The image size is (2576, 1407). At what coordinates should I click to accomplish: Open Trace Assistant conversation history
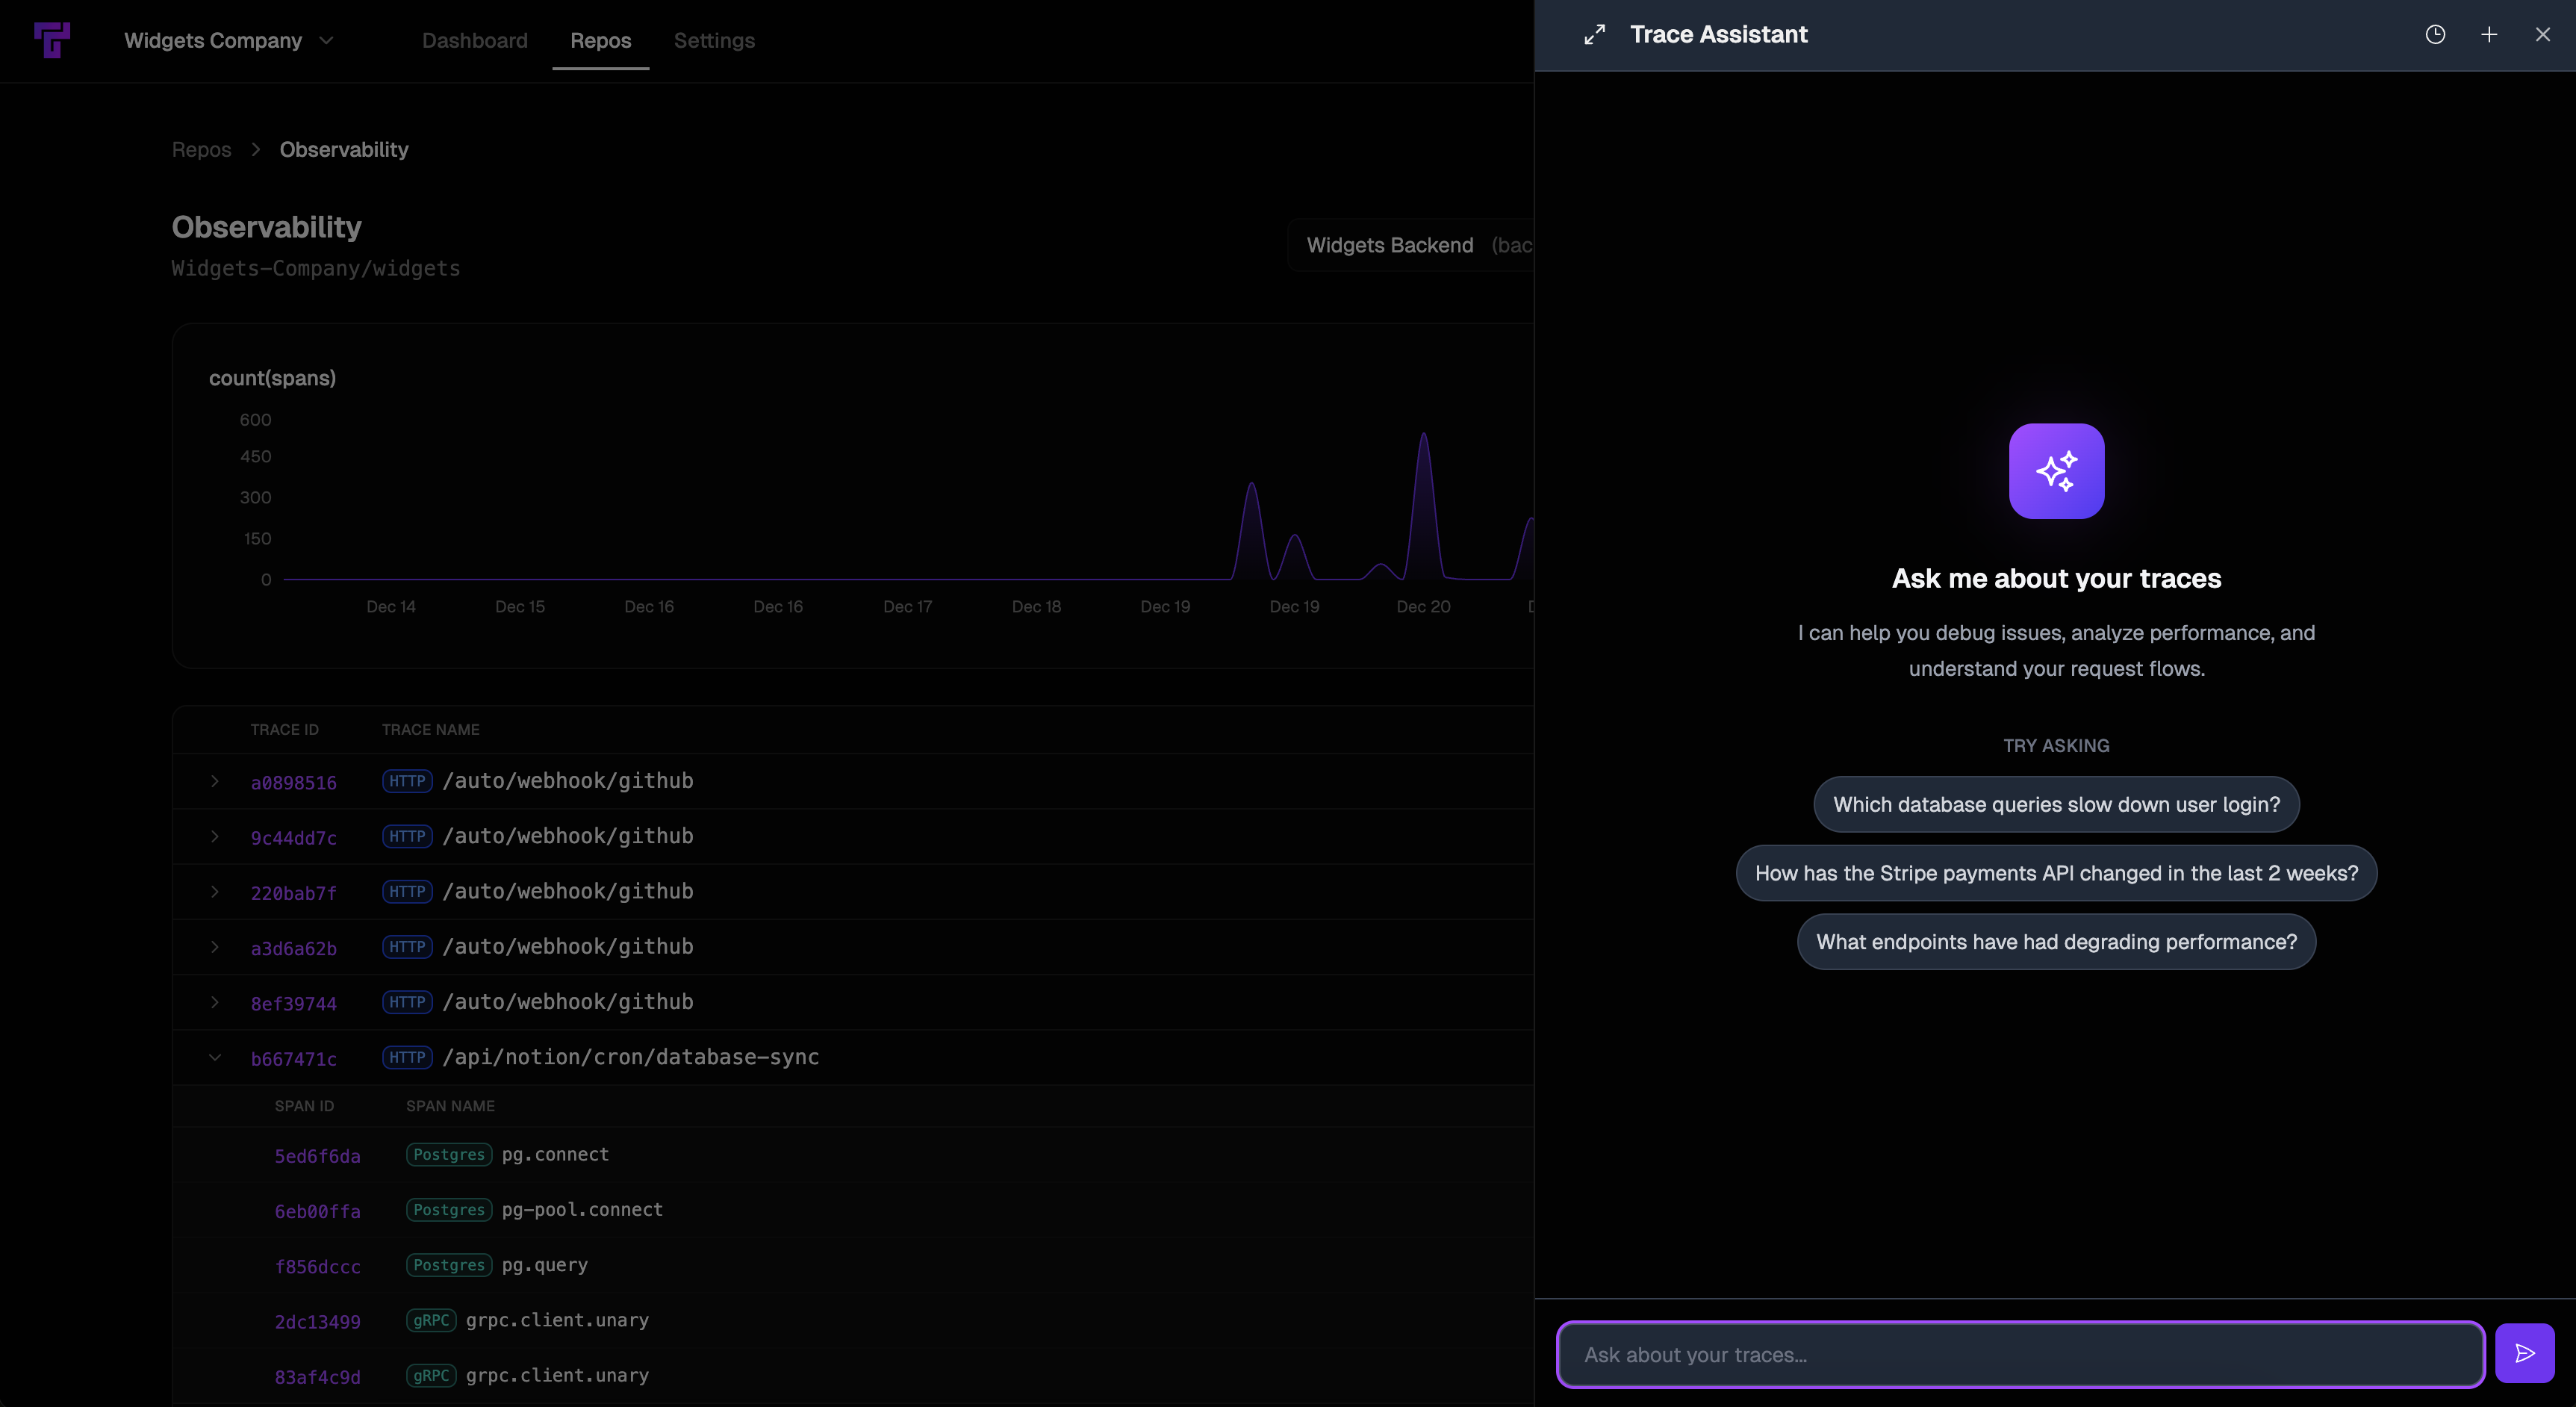point(2435,33)
